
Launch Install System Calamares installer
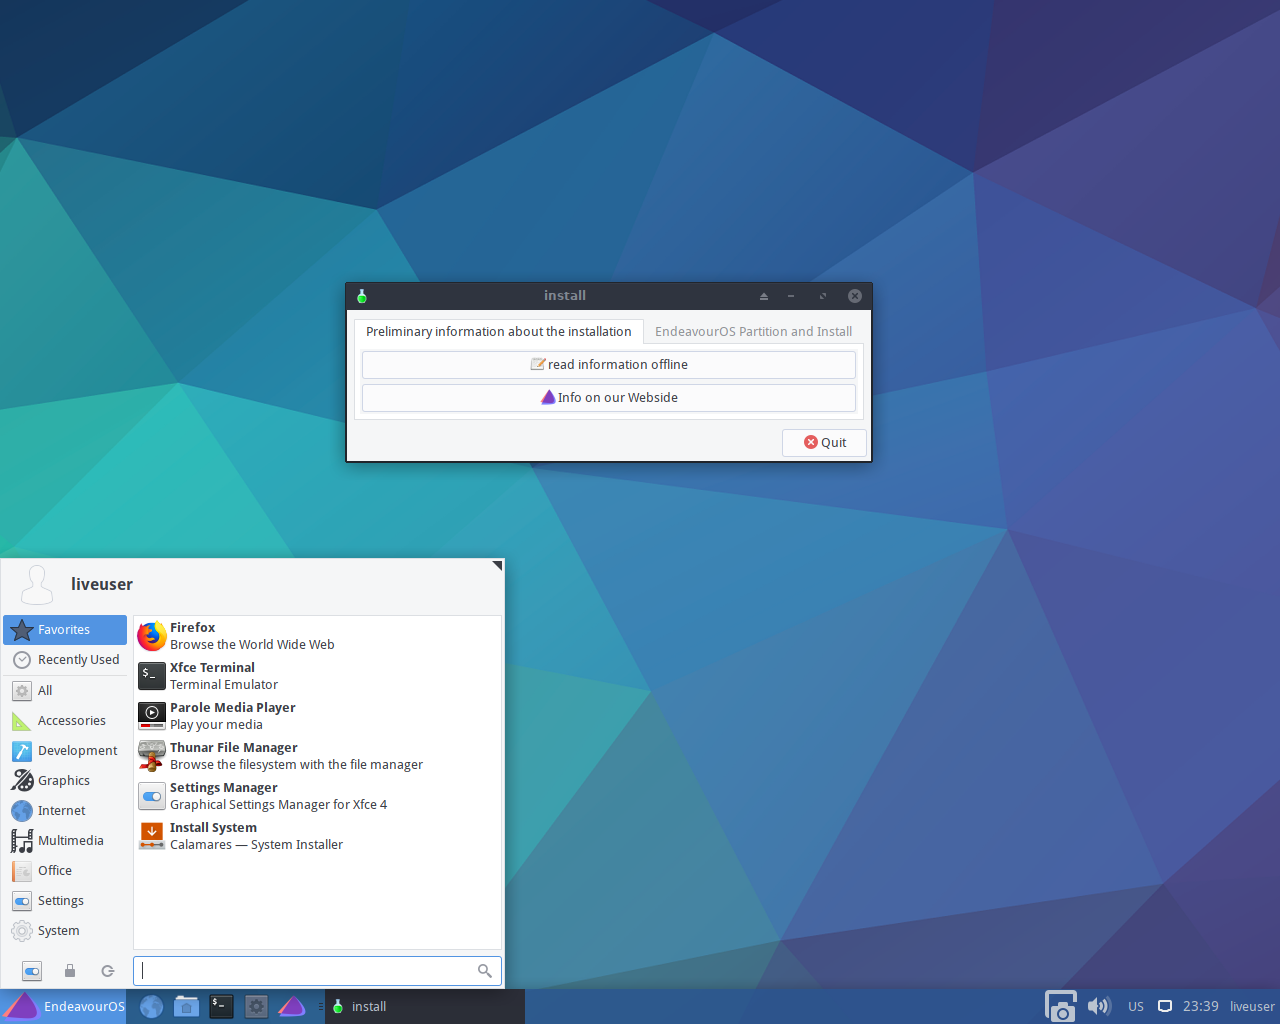317,836
